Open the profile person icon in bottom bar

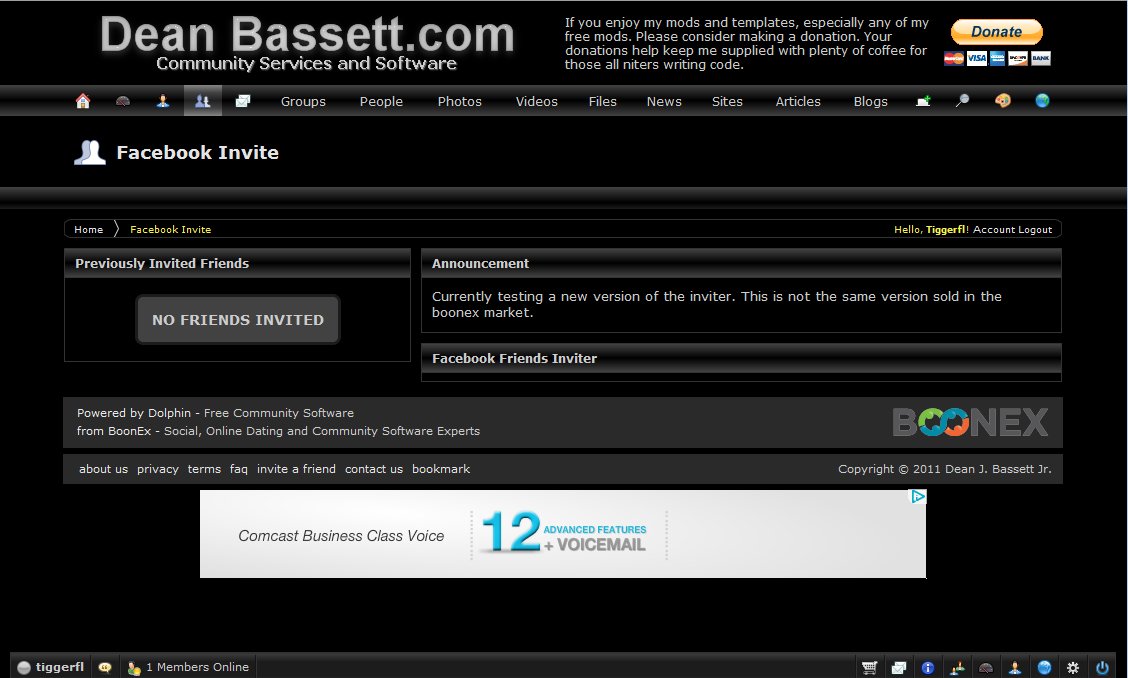point(1015,667)
